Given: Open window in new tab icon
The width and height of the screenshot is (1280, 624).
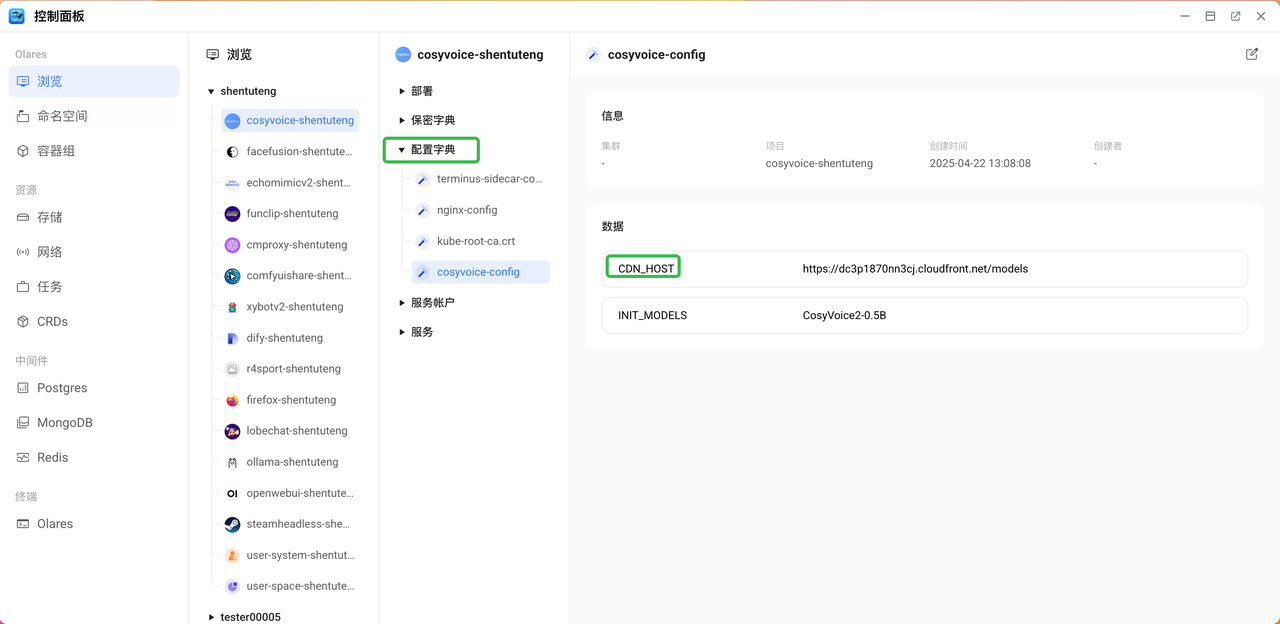Looking at the screenshot, I should [1235, 16].
